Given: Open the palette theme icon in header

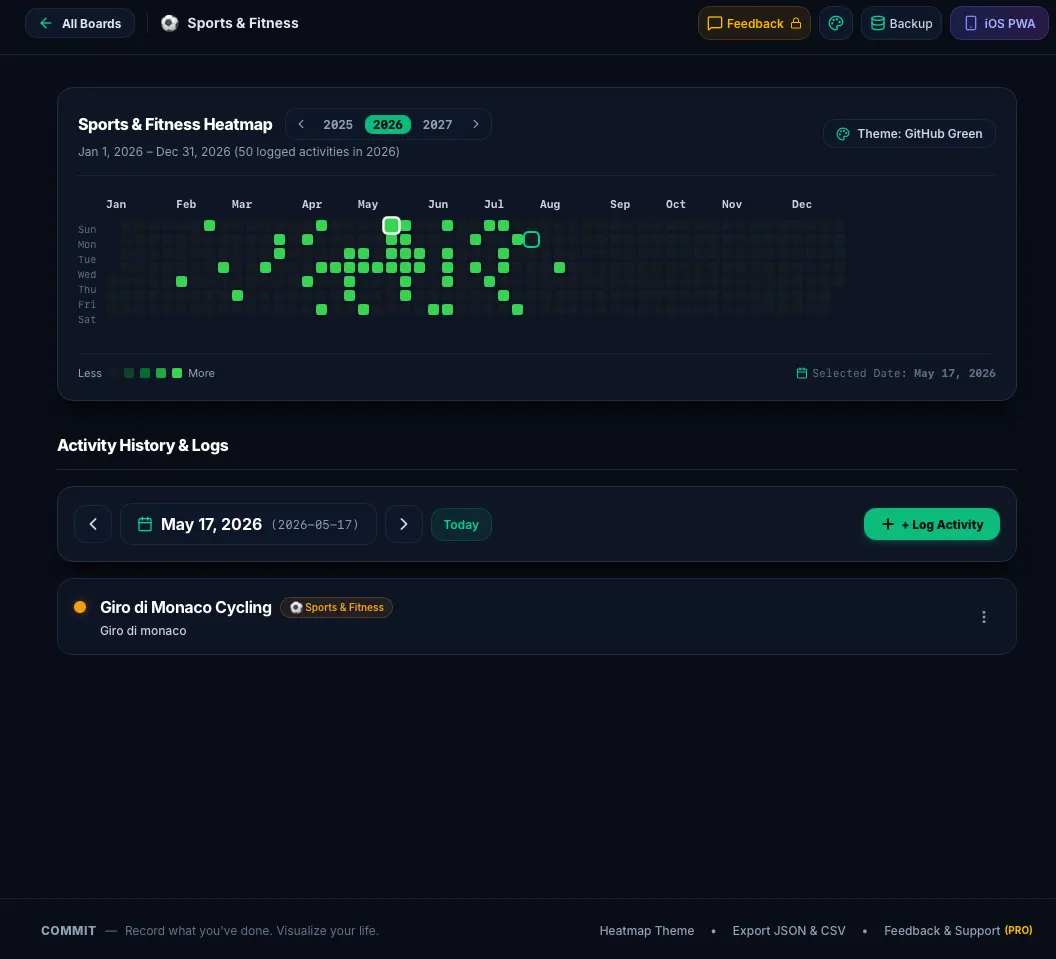Looking at the screenshot, I should 836,24.
